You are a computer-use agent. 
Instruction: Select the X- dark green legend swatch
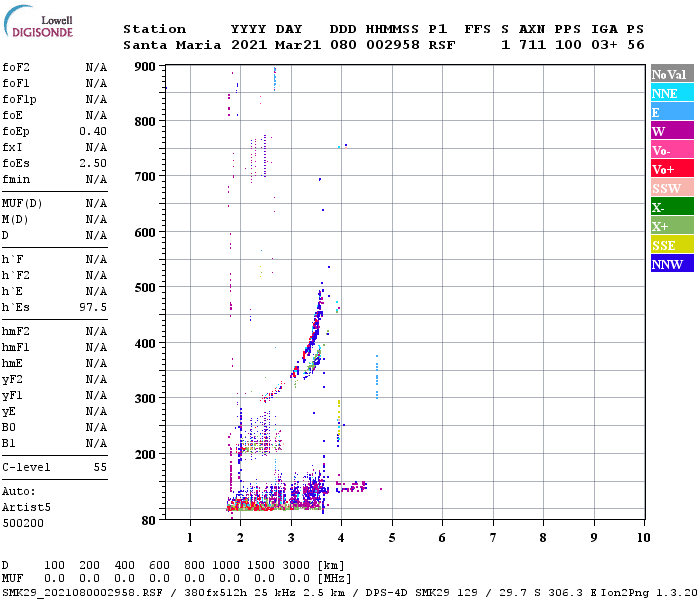pyautogui.click(x=672, y=207)
